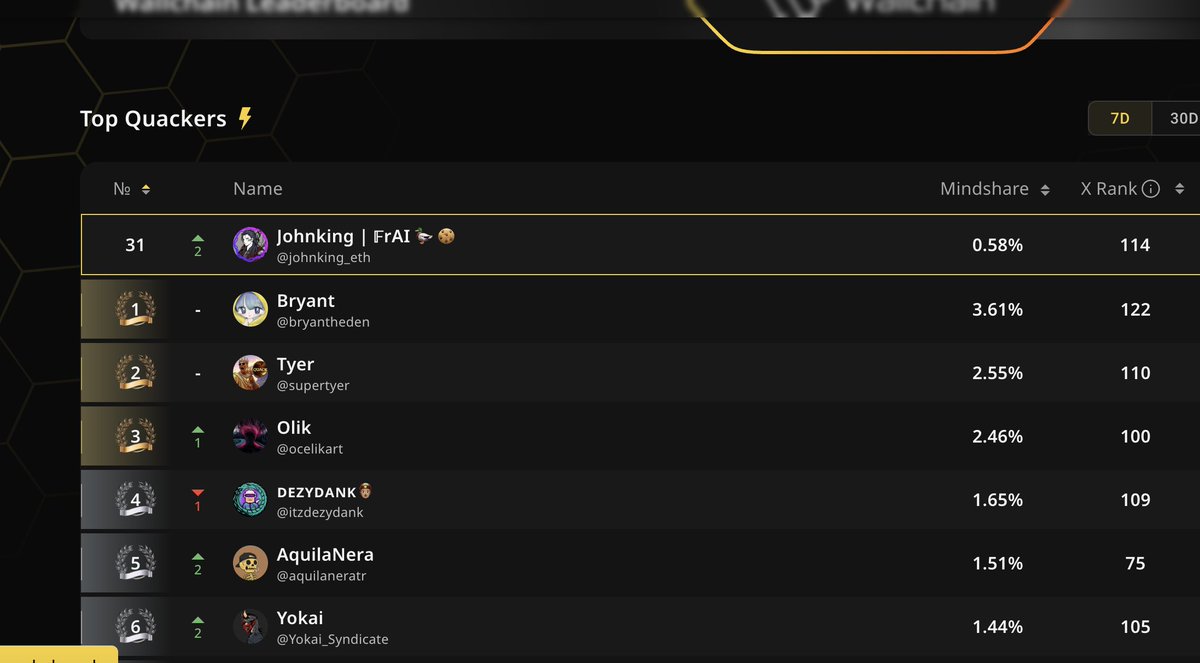Open Yokai's profile avatar
Image resolution: width=1200 pixels, height=663 pixels.
click(x=250, y=627)
